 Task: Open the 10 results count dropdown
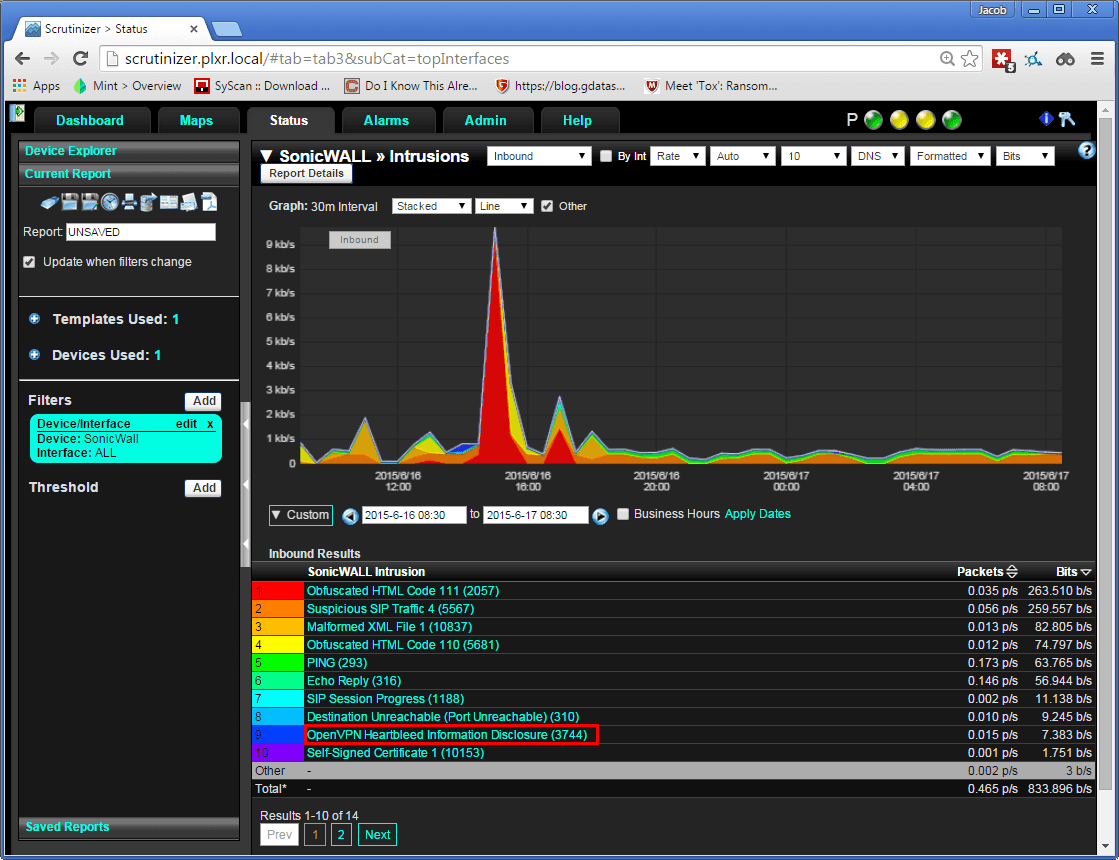814,156
